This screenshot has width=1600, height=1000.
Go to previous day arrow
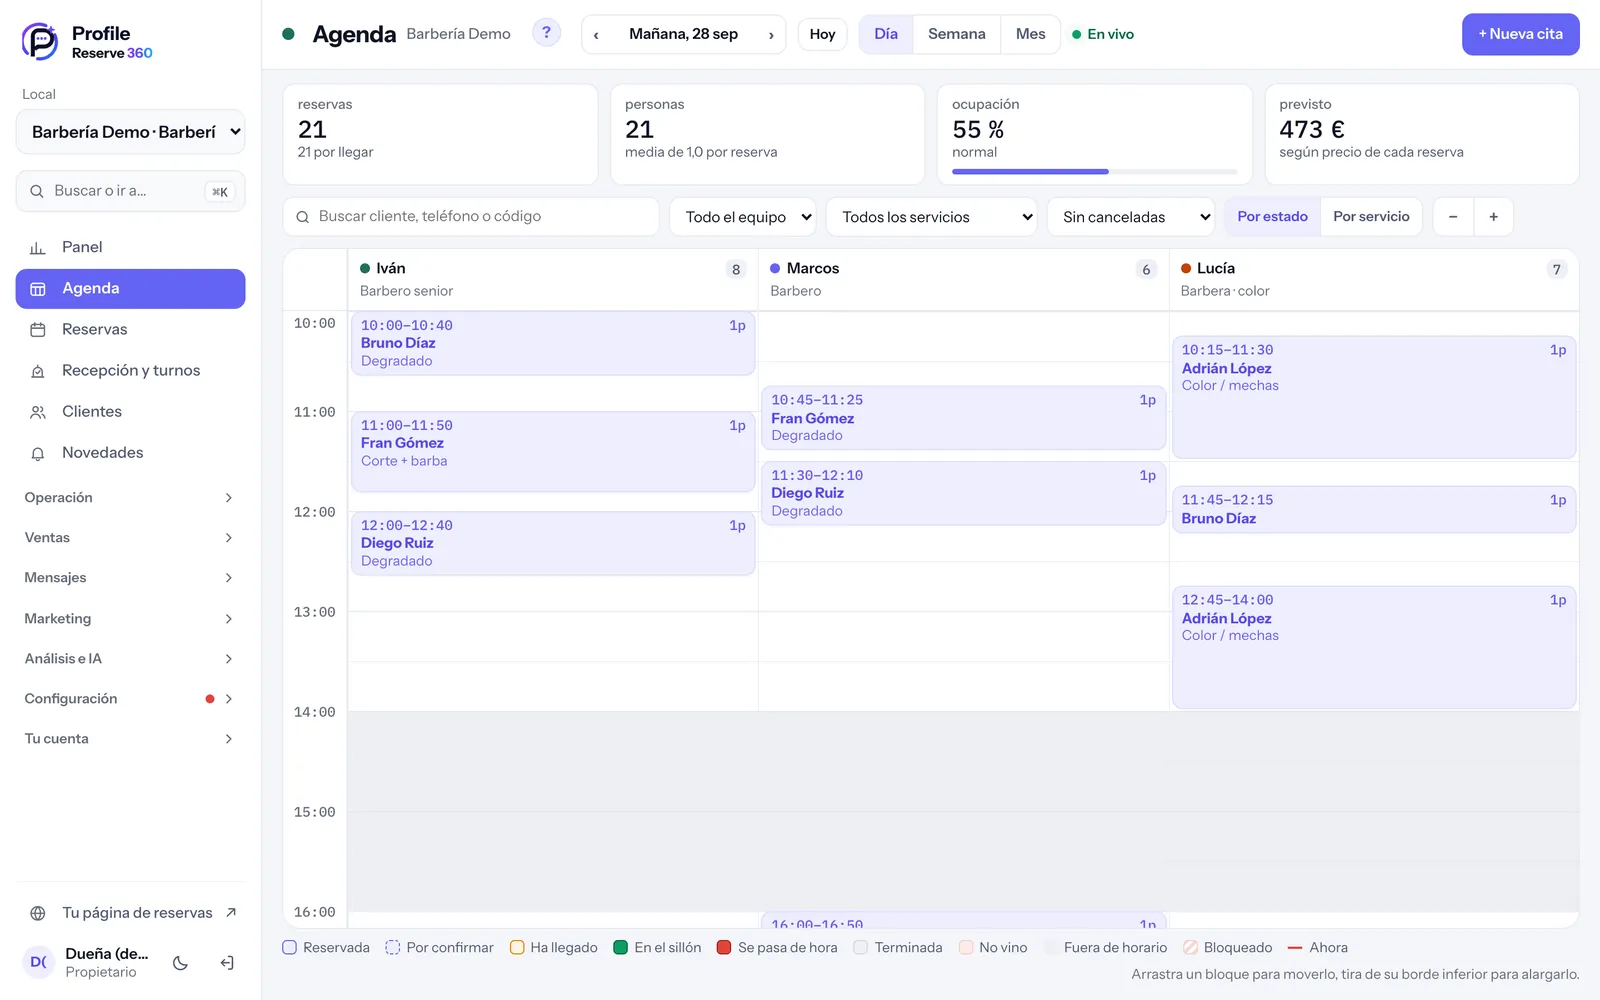coord(596,34)
